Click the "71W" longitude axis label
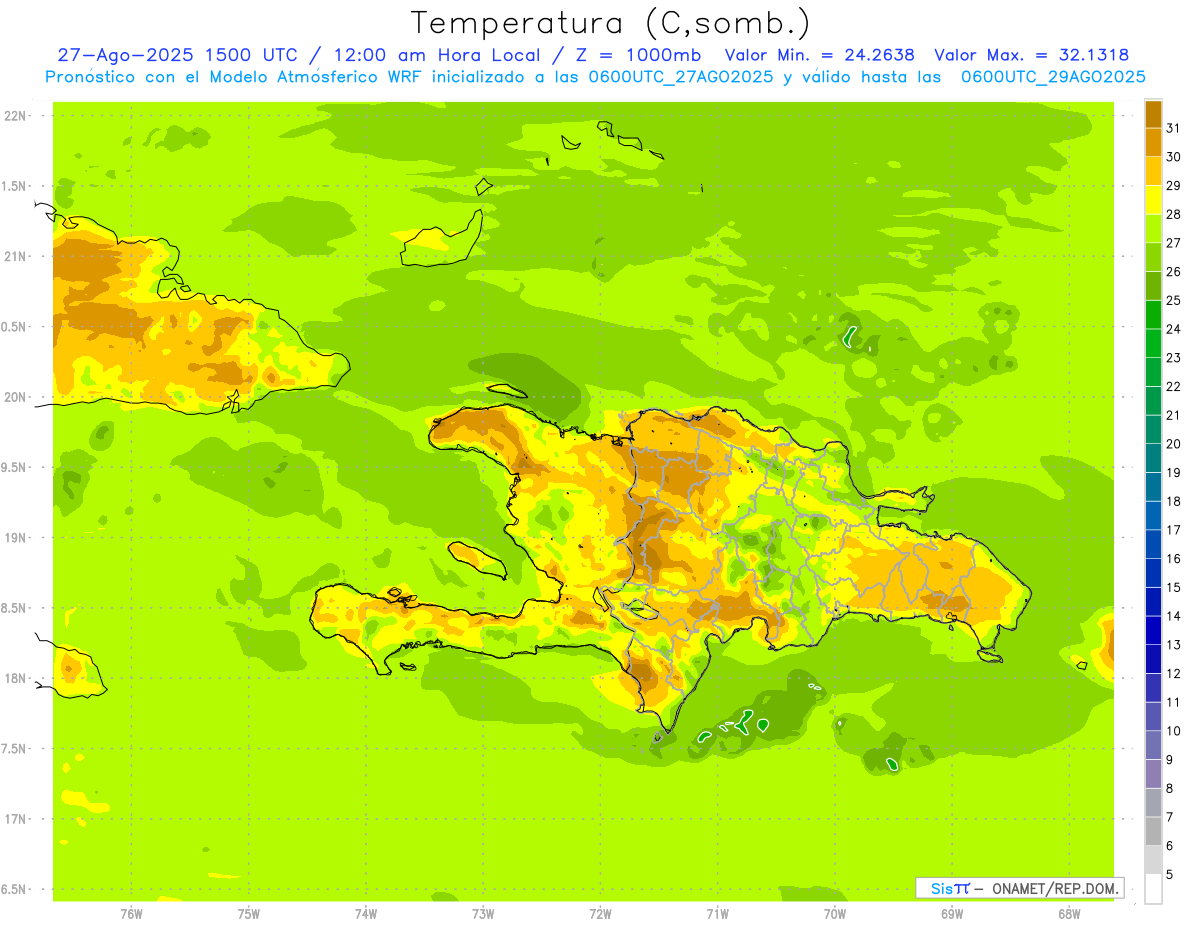 (717, 914)
